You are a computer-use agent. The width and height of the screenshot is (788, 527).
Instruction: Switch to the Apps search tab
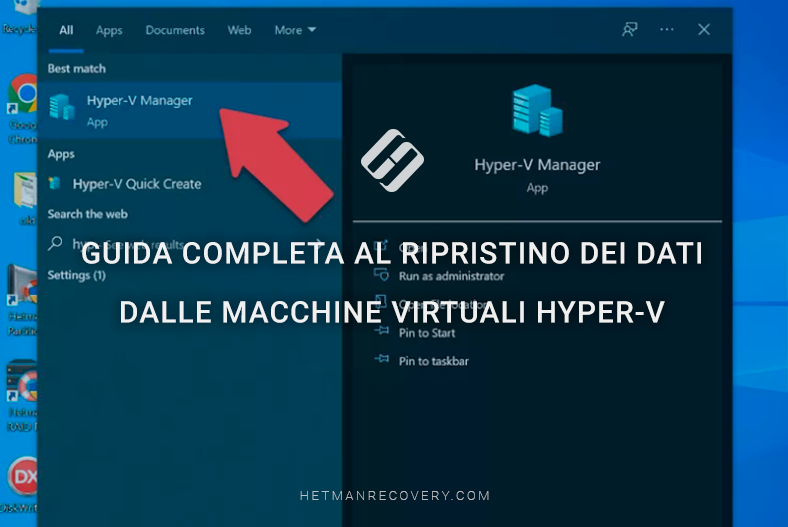click(109, 31)
